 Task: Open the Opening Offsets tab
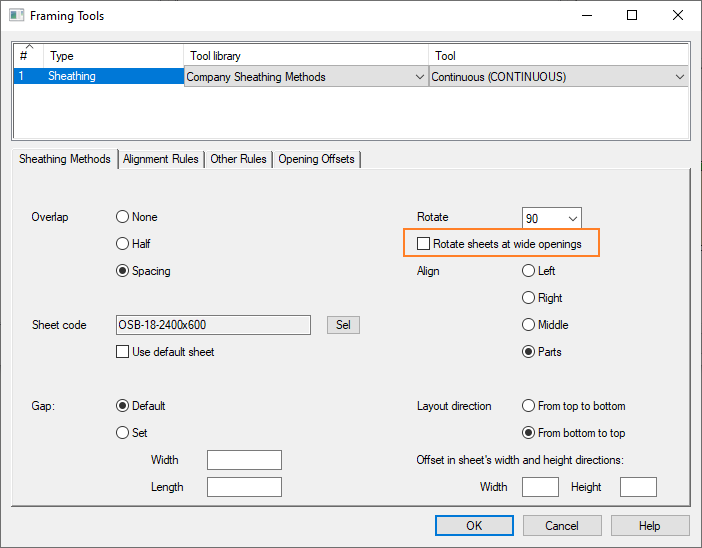pyautogui.click(x=316, y=159)
